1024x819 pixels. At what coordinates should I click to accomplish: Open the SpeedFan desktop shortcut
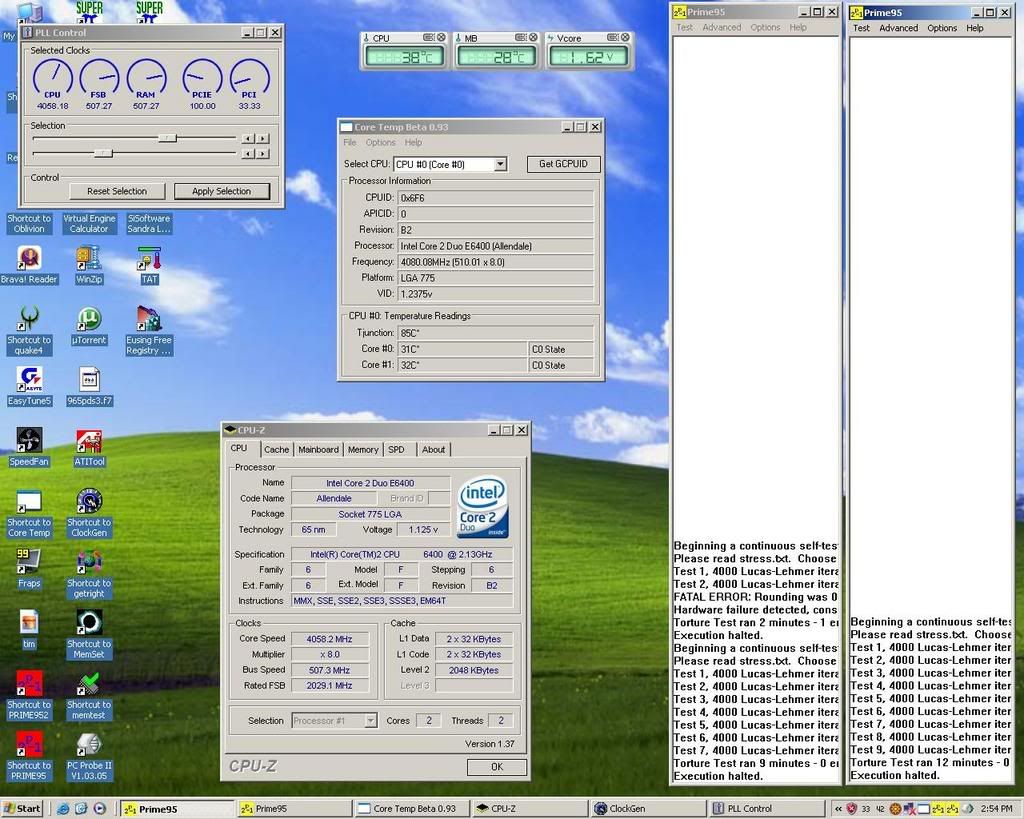tap(29, 441)
